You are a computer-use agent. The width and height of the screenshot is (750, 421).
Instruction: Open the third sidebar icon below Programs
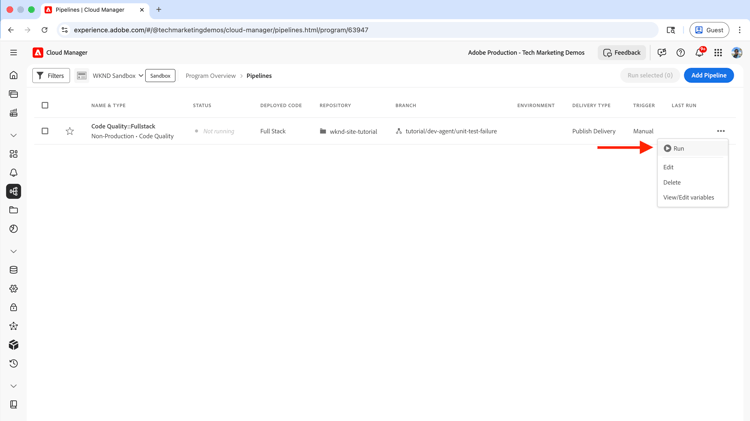click(13, 113)
